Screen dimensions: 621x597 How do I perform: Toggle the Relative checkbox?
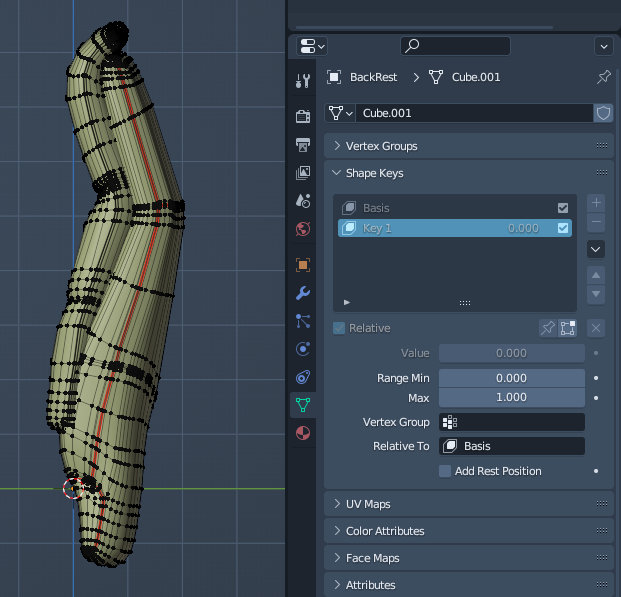[339, 328]
